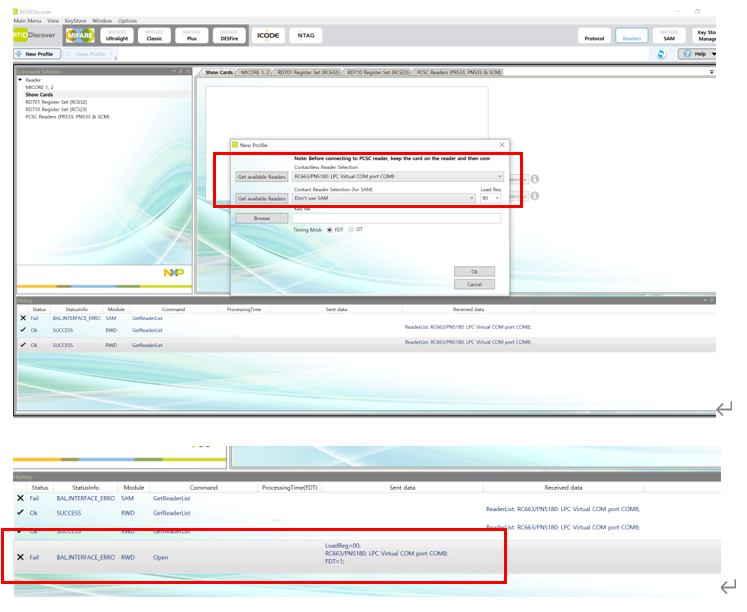The image size is (747, 612).
Task: Open the MIFARE Plus card type
Action: [x=192, y=36]
